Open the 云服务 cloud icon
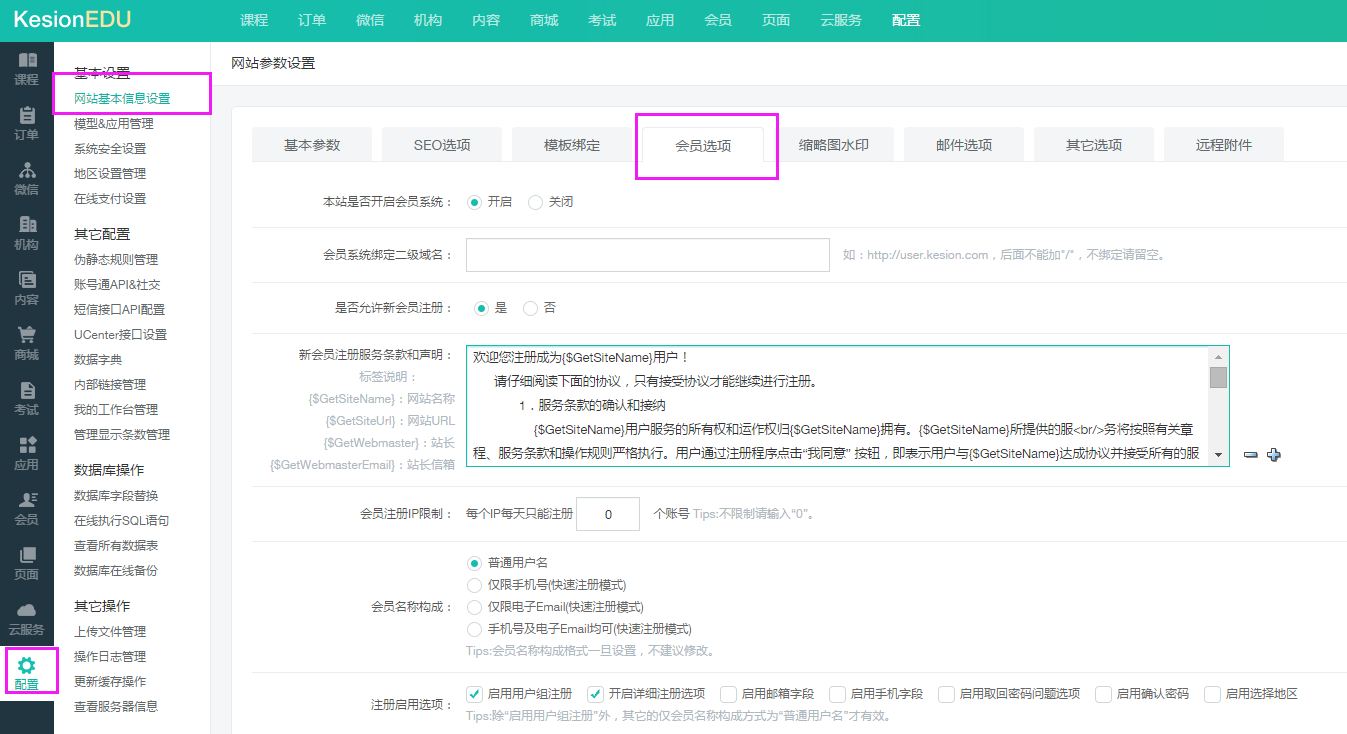 [x=27, y=611]
